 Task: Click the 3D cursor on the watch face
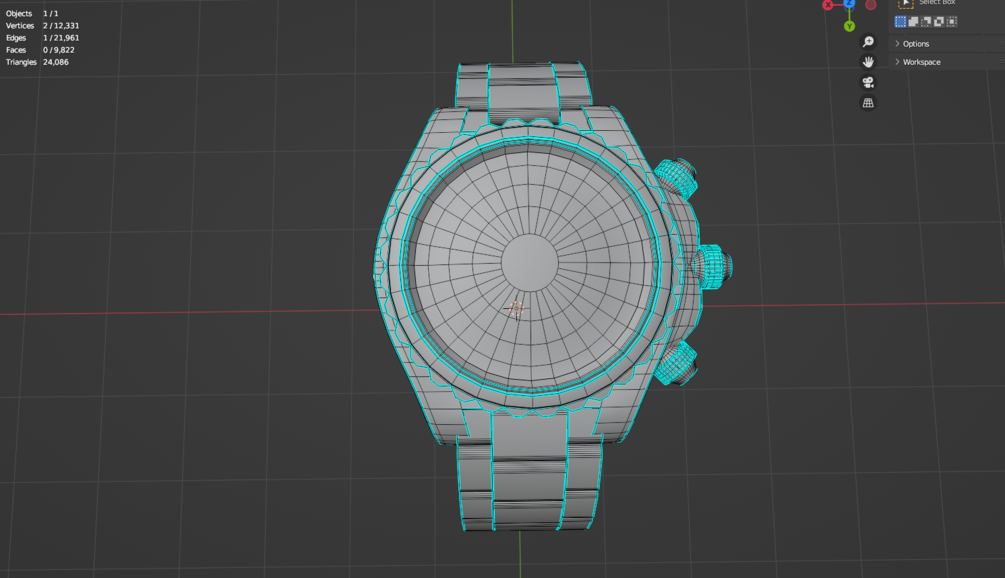click(515, 309)
